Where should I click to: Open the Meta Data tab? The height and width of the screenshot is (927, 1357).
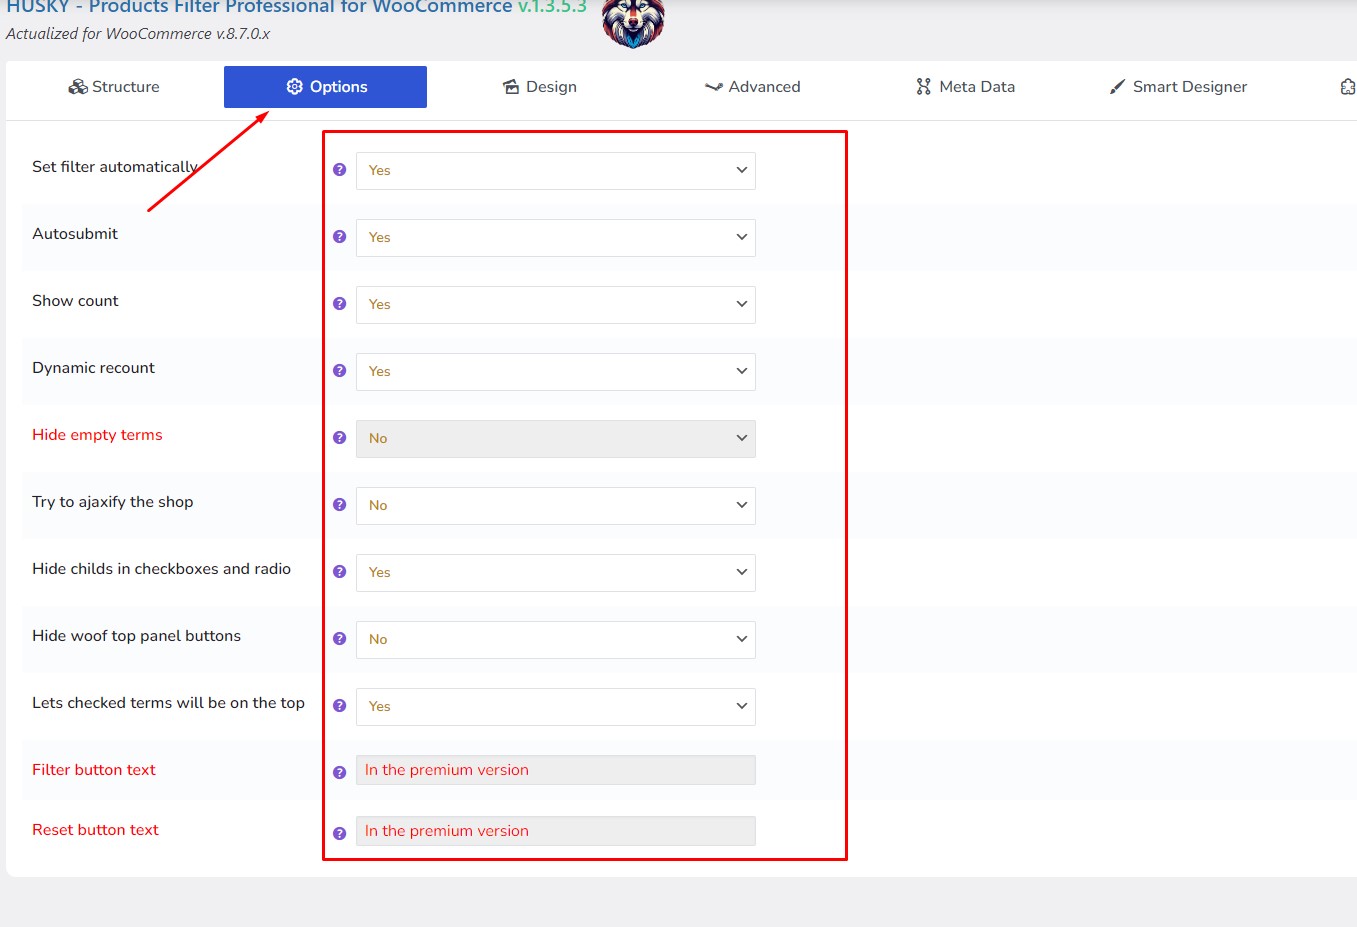pyautogui.click(x=965, y=87)
